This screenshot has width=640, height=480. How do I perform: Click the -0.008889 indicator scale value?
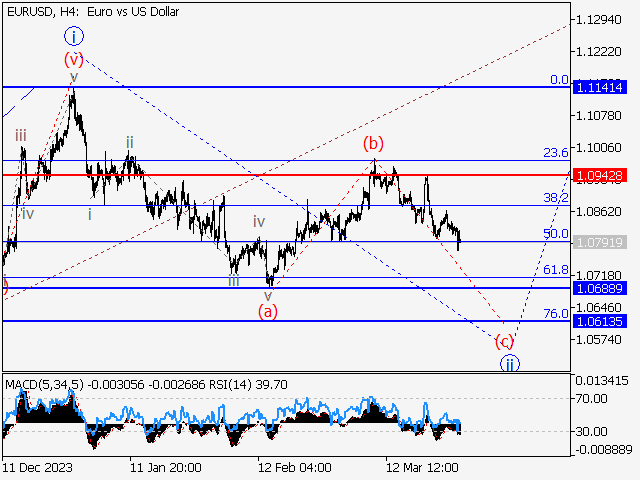[x=604, y=450]
